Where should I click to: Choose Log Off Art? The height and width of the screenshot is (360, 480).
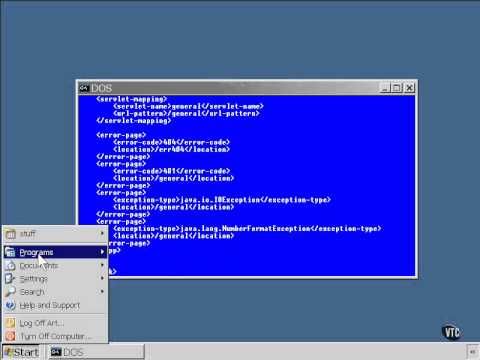coord(55,323)
